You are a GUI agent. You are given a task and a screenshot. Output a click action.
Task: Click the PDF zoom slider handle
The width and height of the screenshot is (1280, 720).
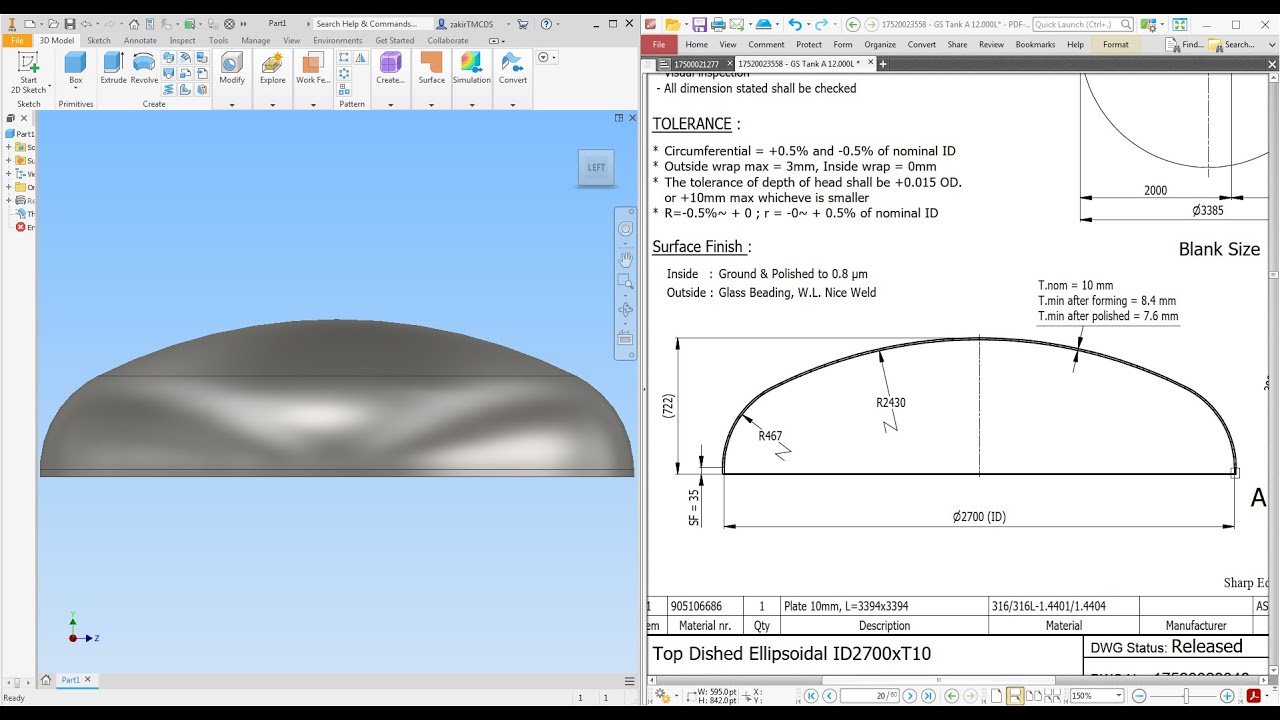[1186, 696]
